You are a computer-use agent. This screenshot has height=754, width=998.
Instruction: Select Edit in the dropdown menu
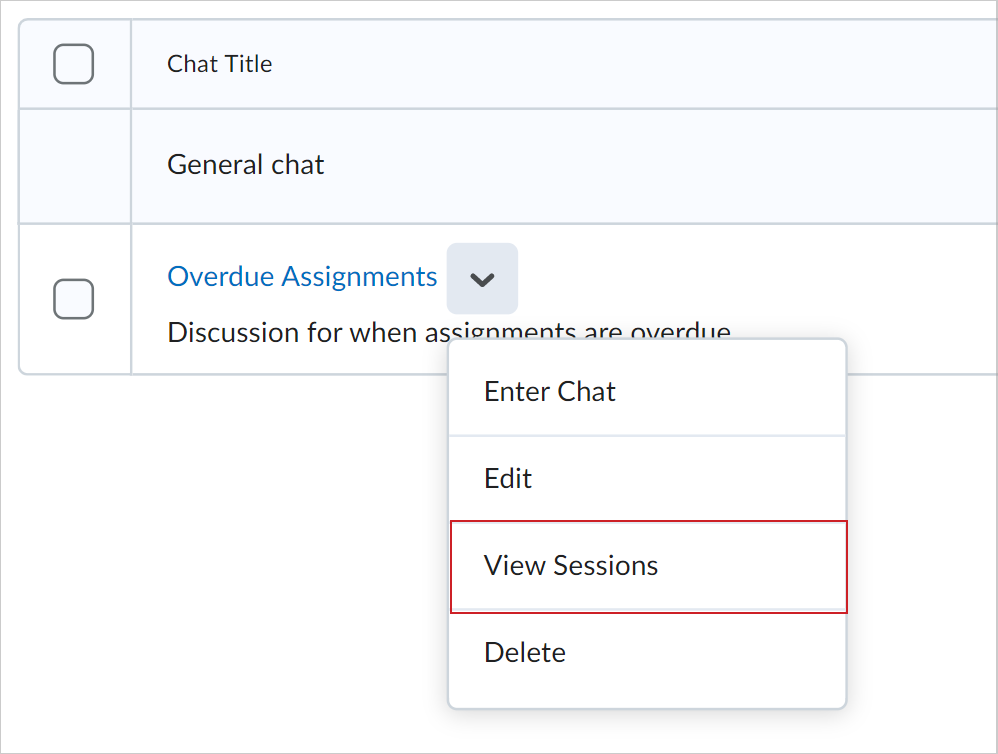click(508, 478)
